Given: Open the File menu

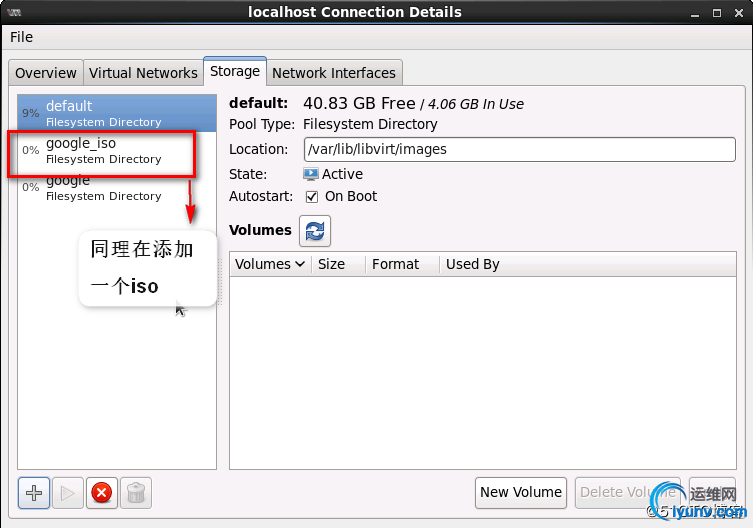Looking at the screenshot, I should tap(21, 37).
